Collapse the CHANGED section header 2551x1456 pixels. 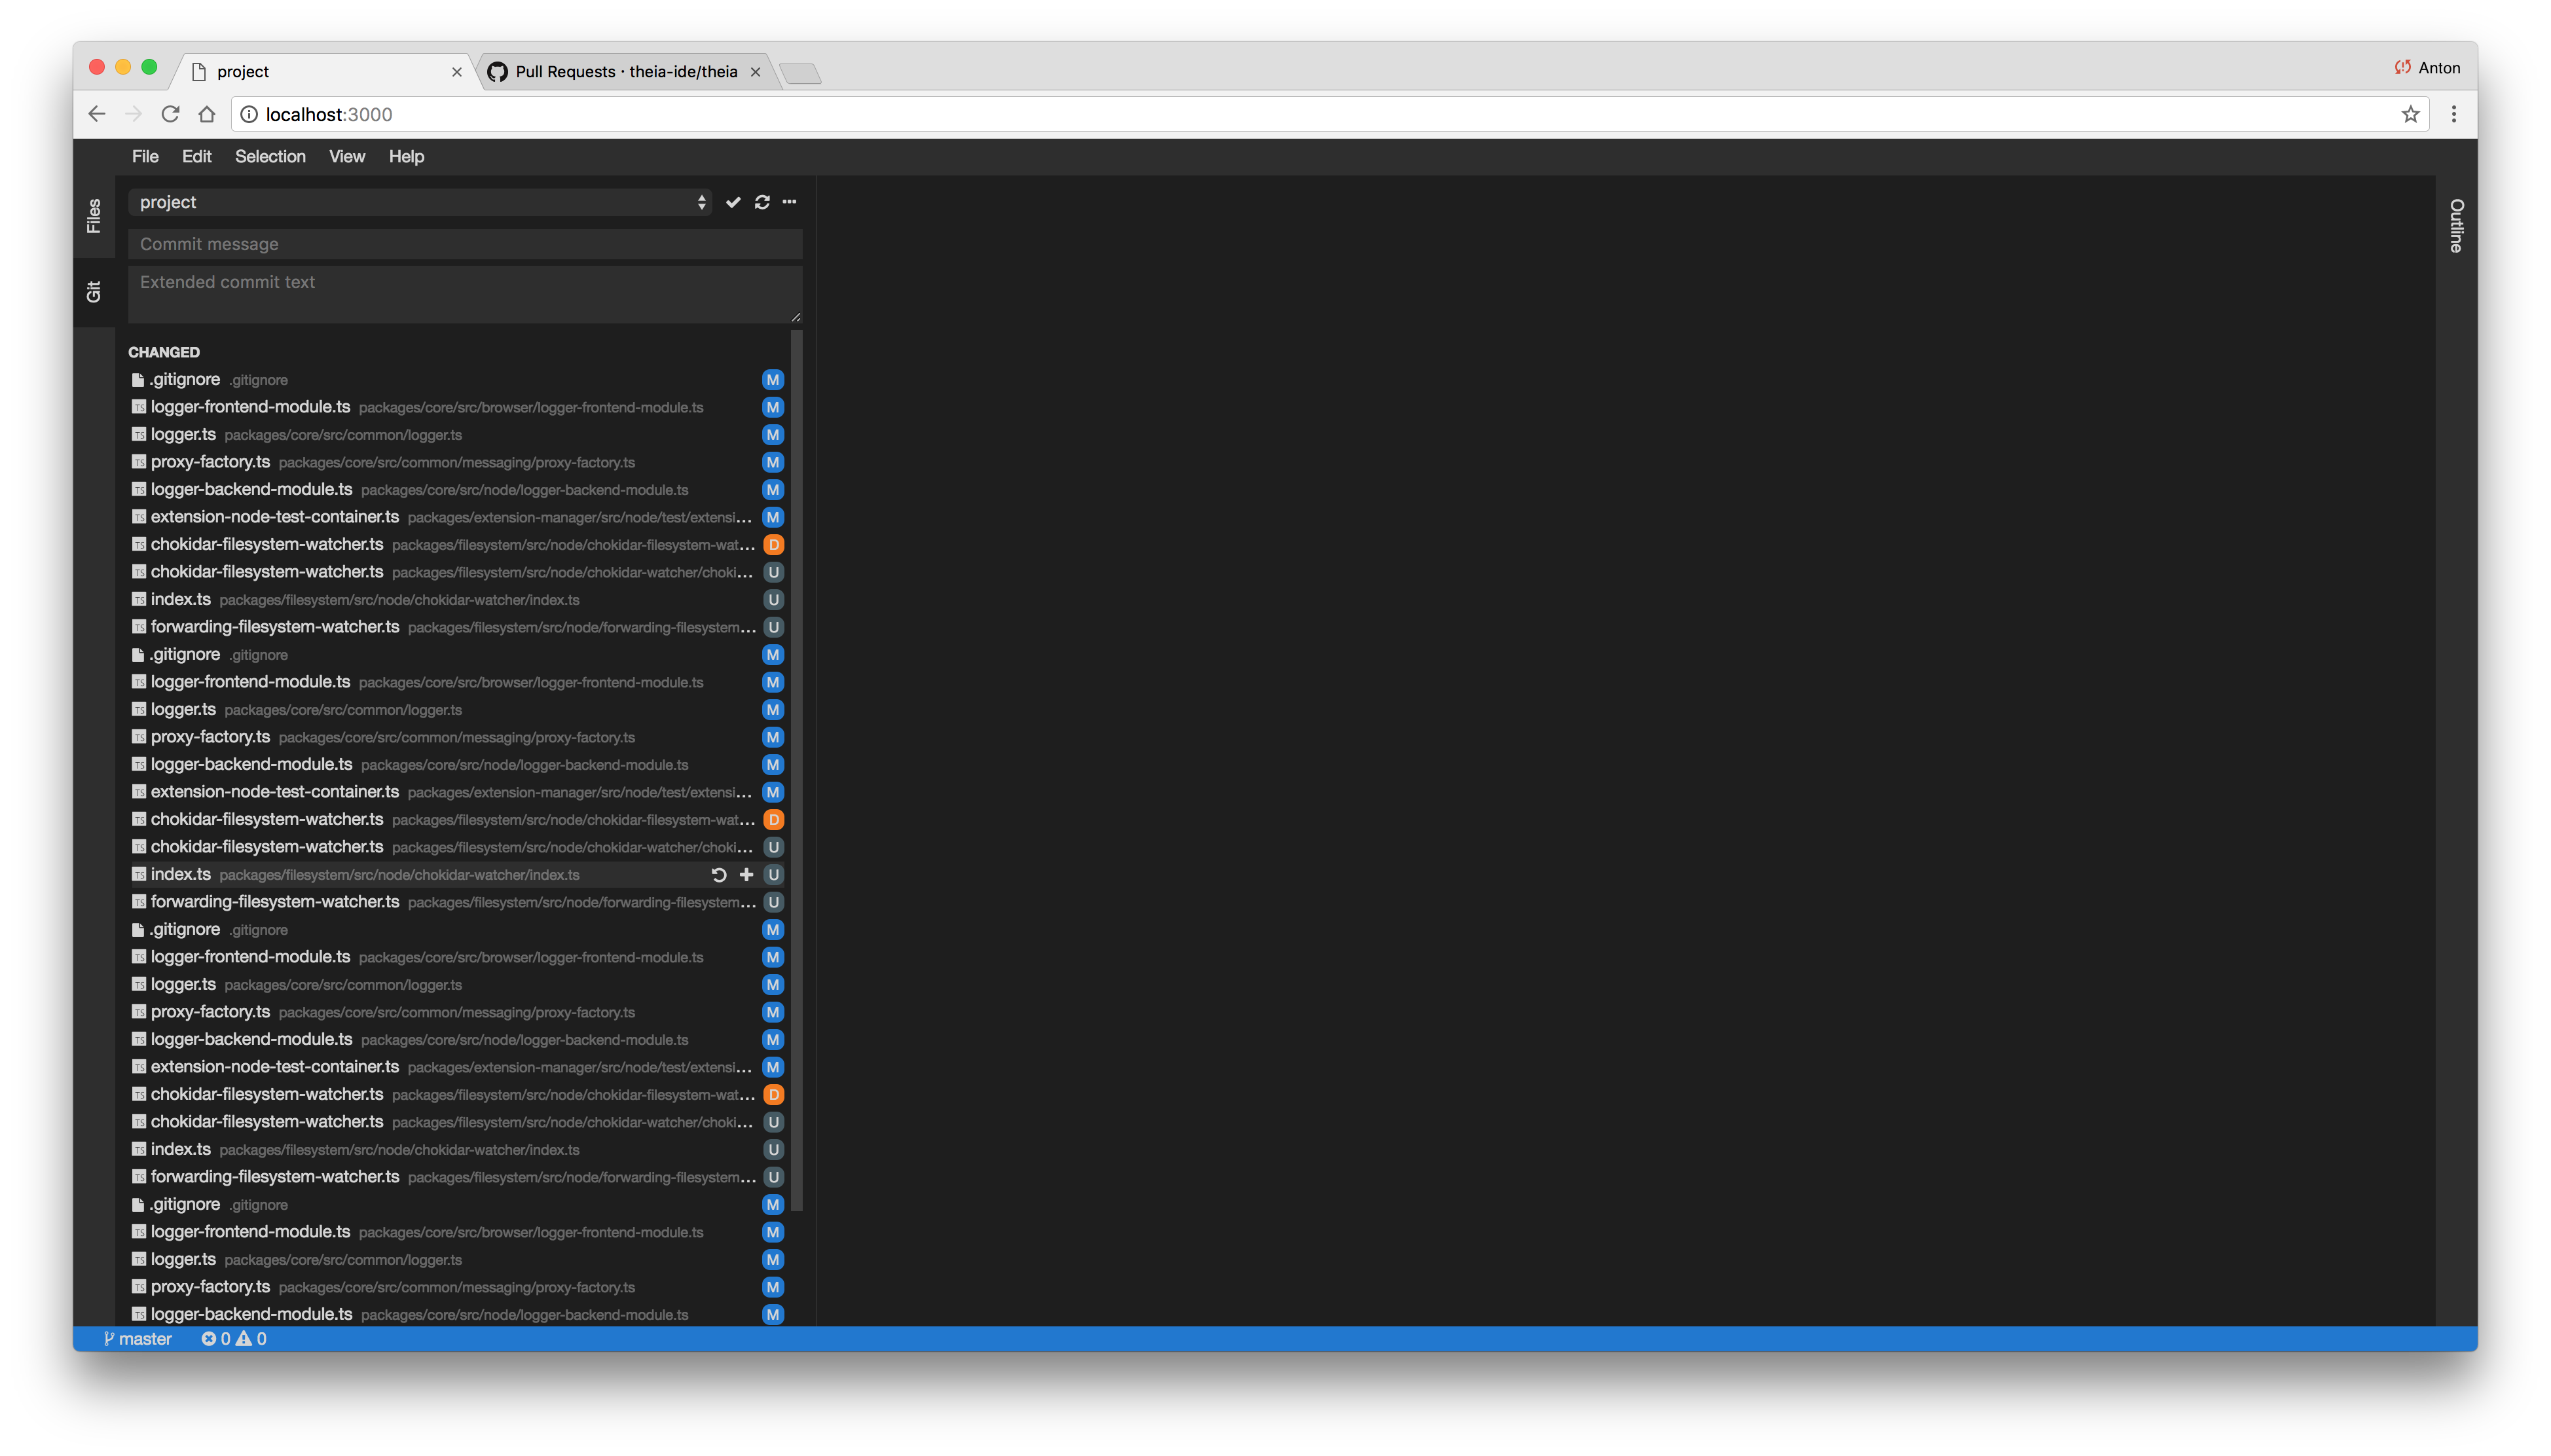pyautogui.click(x=163, y=352)
